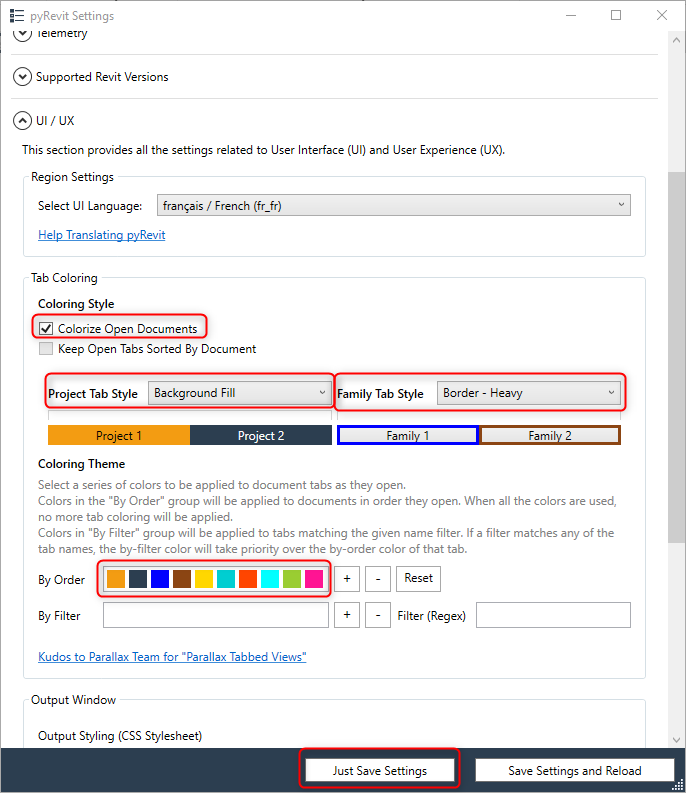The width and height of the screenshot is (686, 793).
Task: Remove a color from By Order list
Action: tap(377, 579)
